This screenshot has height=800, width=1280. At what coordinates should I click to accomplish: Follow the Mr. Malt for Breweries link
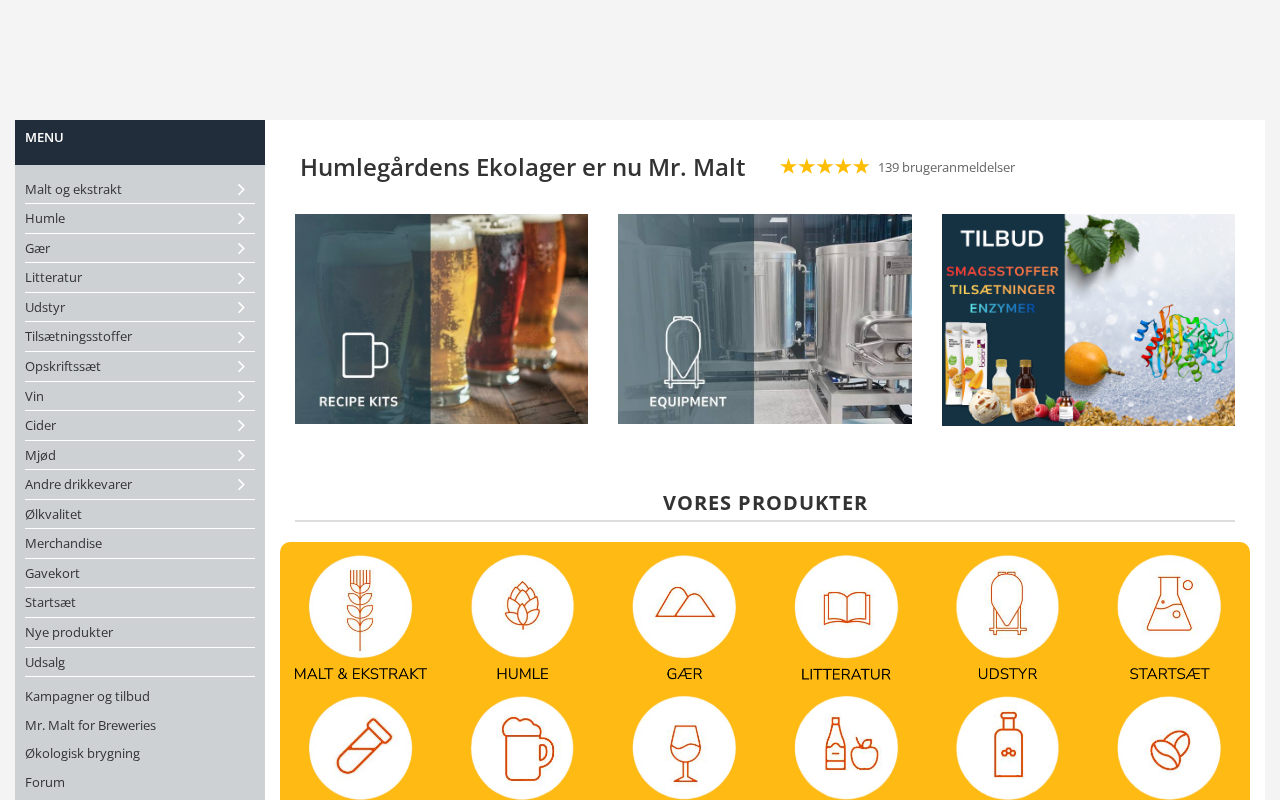pyautogui.click(x=90, y=725)
